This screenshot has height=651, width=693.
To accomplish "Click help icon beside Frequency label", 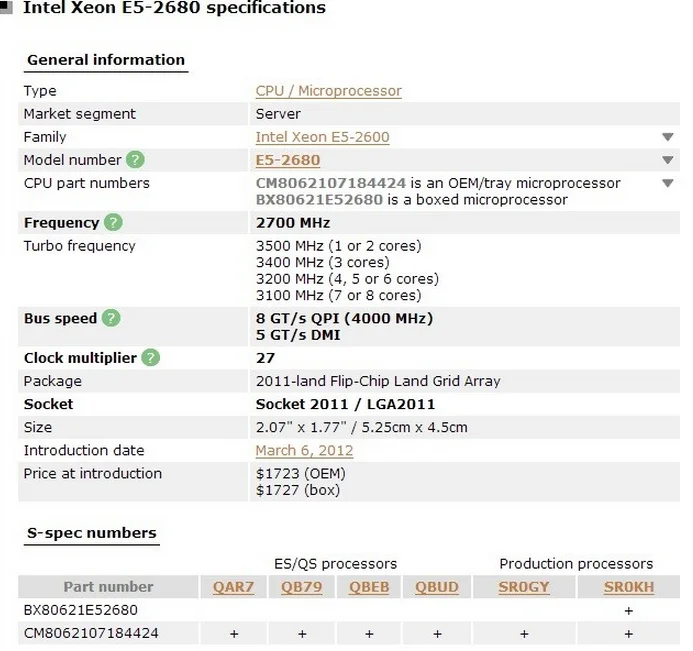I will [113, 223].
